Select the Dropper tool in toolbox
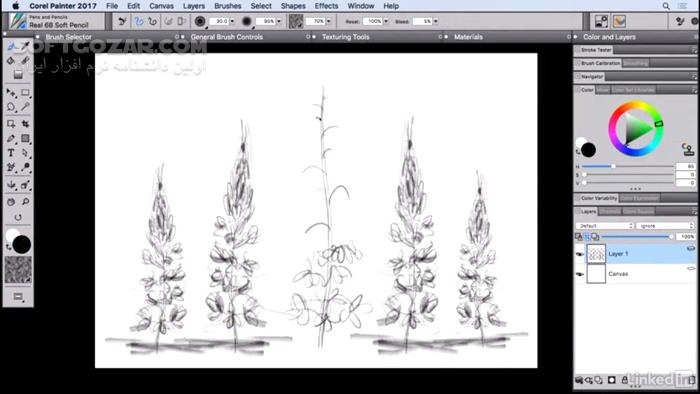Screen dimensions: 700x394 tap(25, 46)
